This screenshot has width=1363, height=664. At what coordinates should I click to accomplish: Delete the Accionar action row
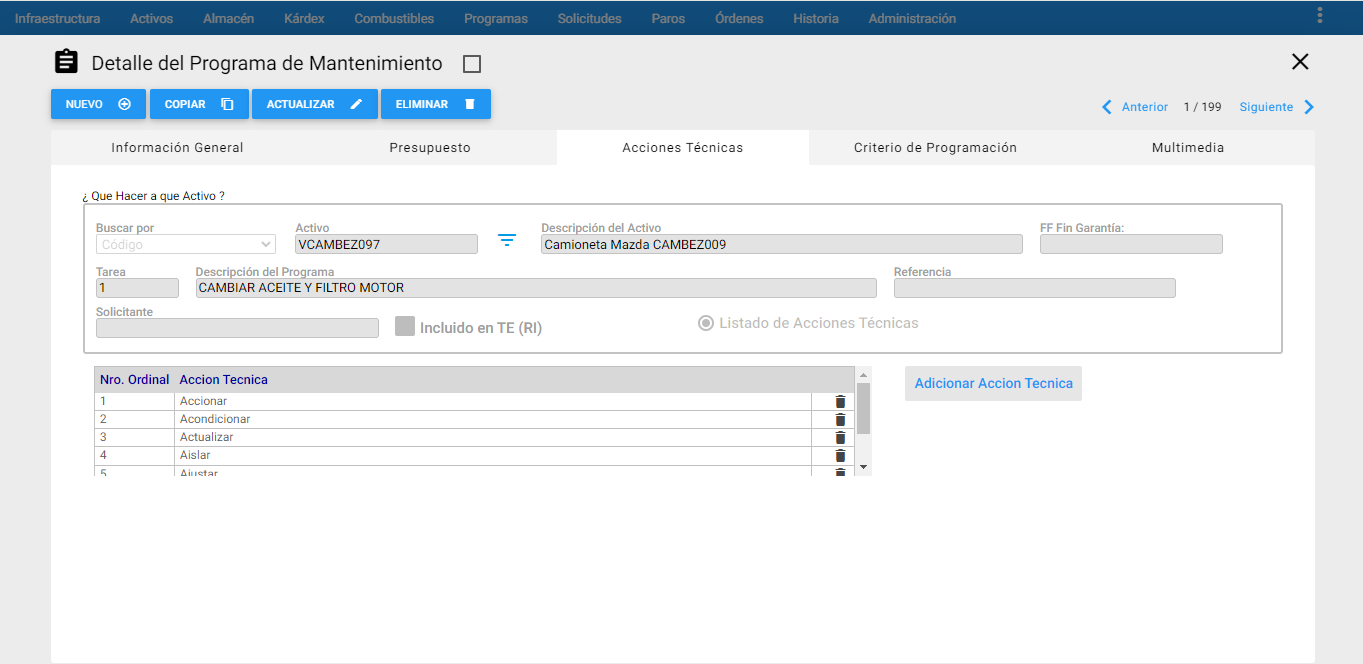pyautogui.click(x=840, y=401)
